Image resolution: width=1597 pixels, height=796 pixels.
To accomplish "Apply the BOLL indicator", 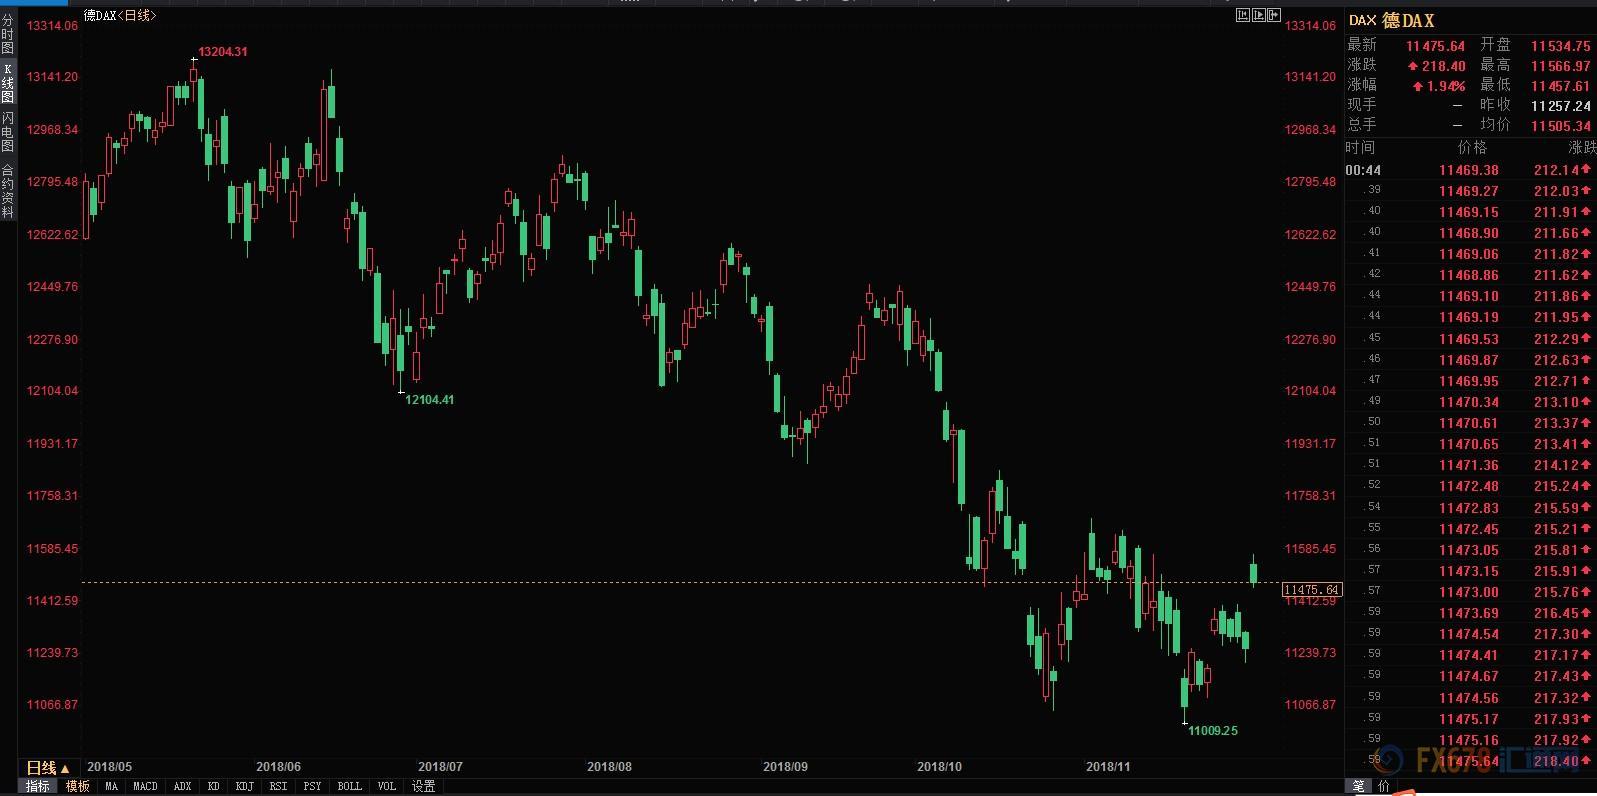I will click(349, 787).
